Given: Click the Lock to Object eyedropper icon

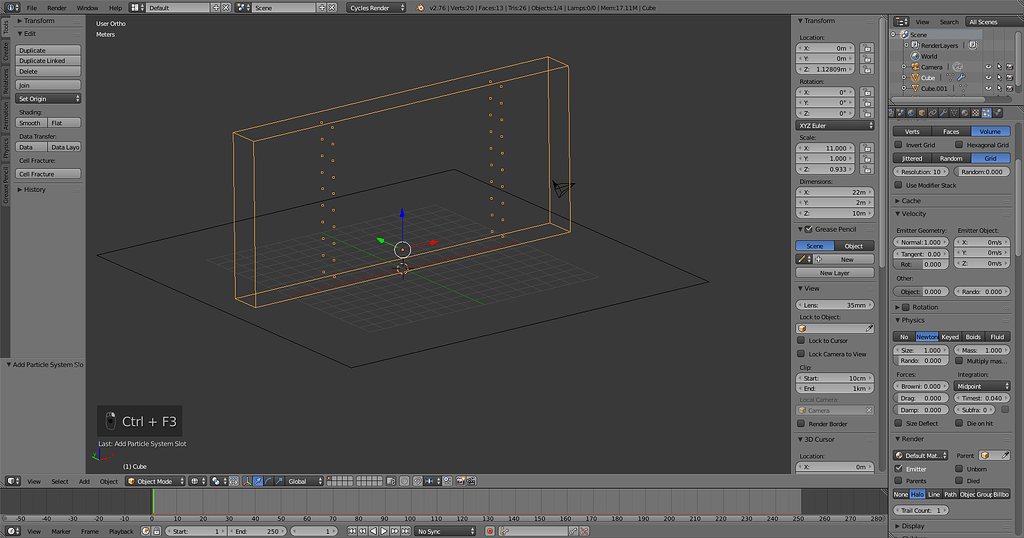Looking at the screenshot, I should click(869, 328).
